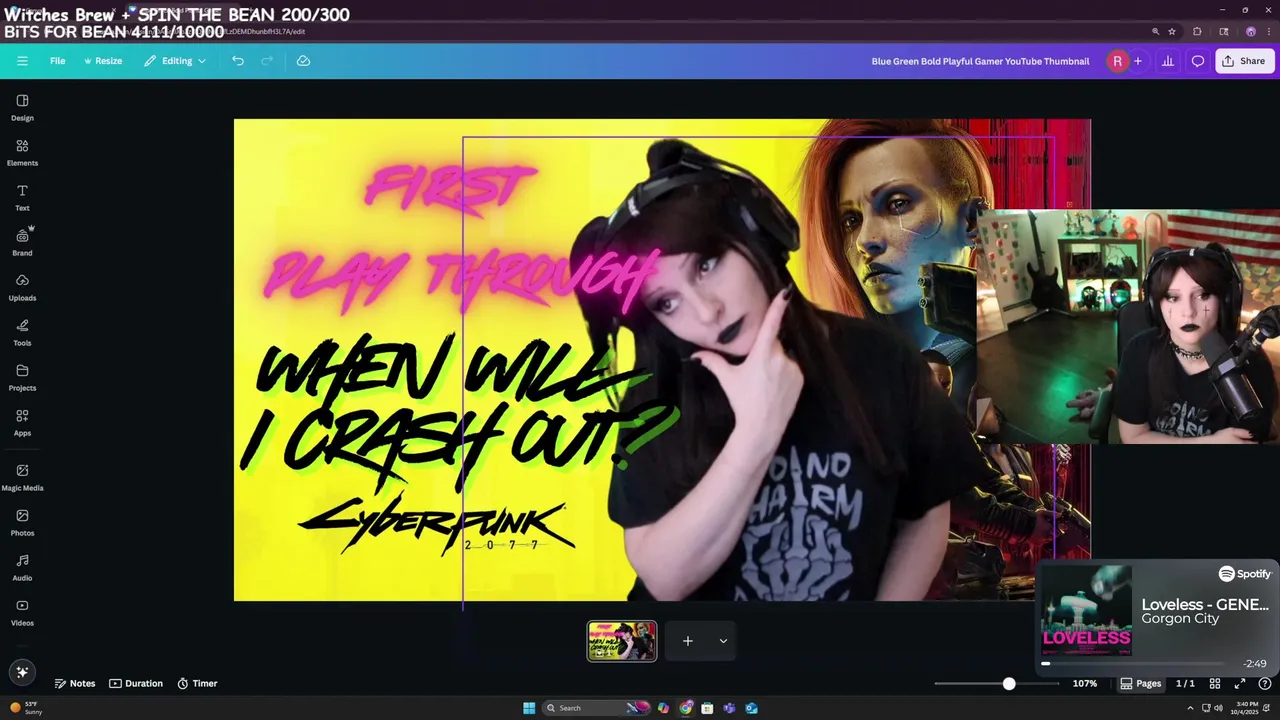1280x720 pixels.
Task: Open Notes at bottom bar
Action: (x=75, y=684)
